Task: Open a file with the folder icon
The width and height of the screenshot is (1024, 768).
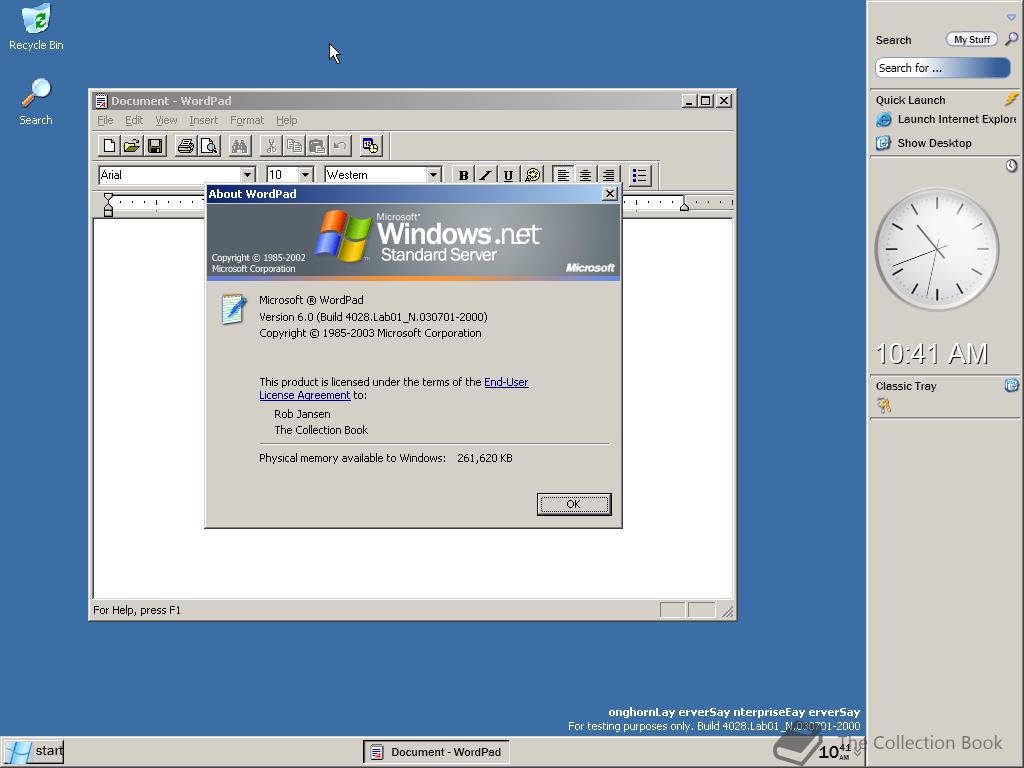Action: 132,146
